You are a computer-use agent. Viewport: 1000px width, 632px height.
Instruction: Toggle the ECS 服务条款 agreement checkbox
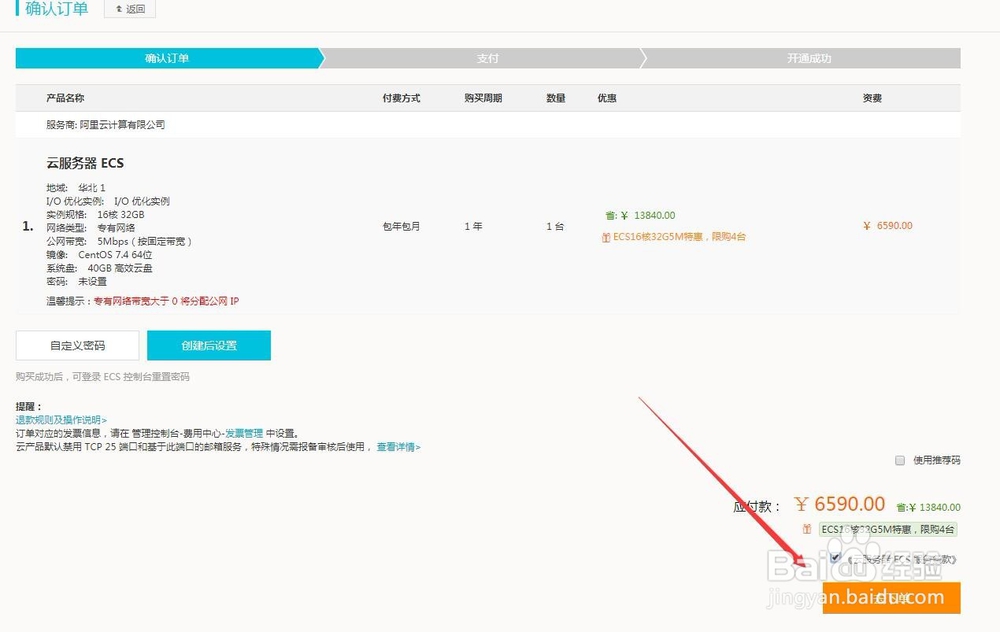click(835, 558)
